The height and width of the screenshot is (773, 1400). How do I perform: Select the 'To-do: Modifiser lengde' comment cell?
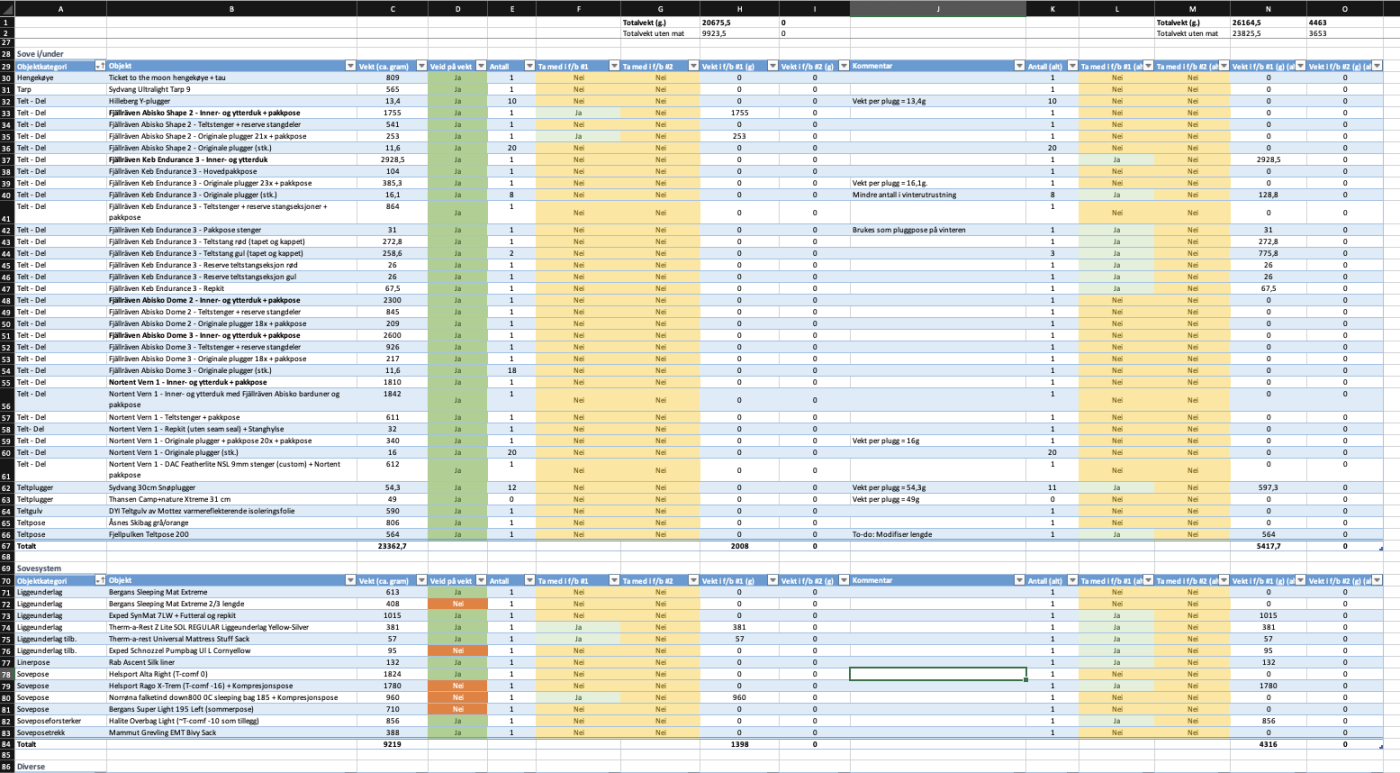937,534
